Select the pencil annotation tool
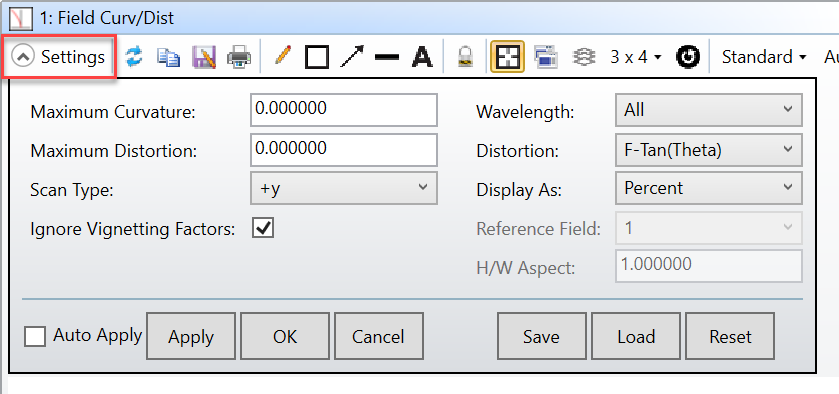The image size is (839, 394). point(282,56)
